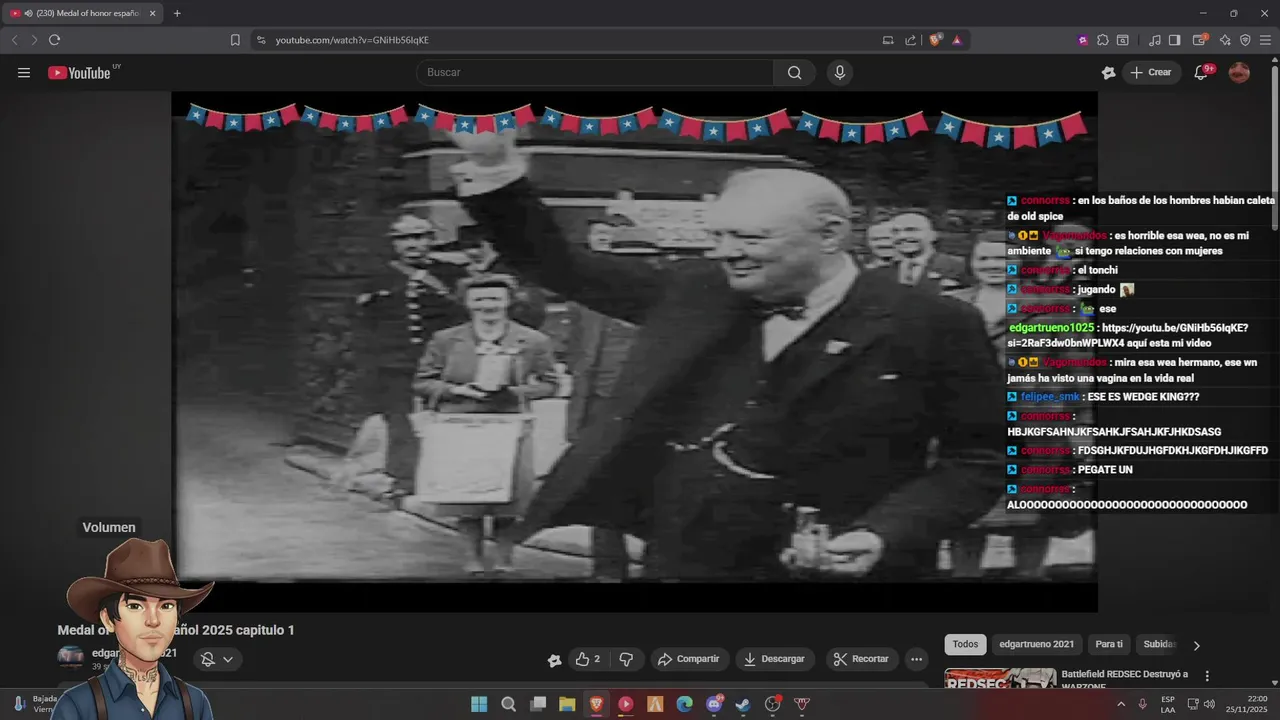The width and height of the screenshot is (1280, 720).
Task: Toggle the browser sidebar panel
Action: click(1175, 40)
